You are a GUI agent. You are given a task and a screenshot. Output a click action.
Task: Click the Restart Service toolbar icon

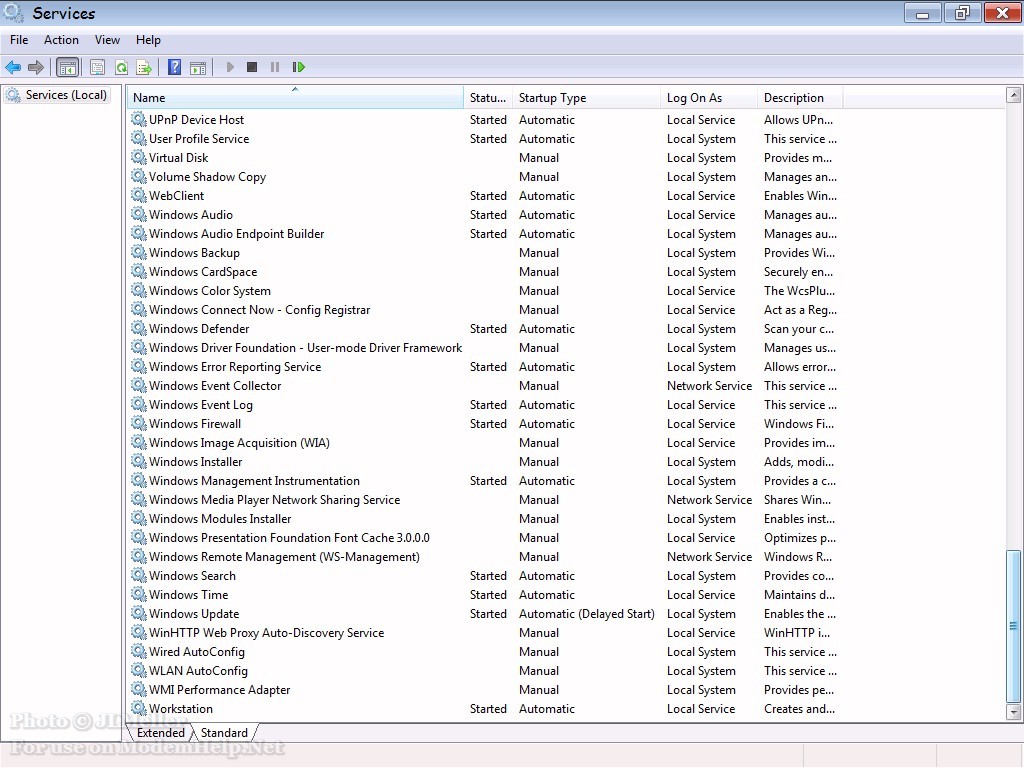coord(298,67)
